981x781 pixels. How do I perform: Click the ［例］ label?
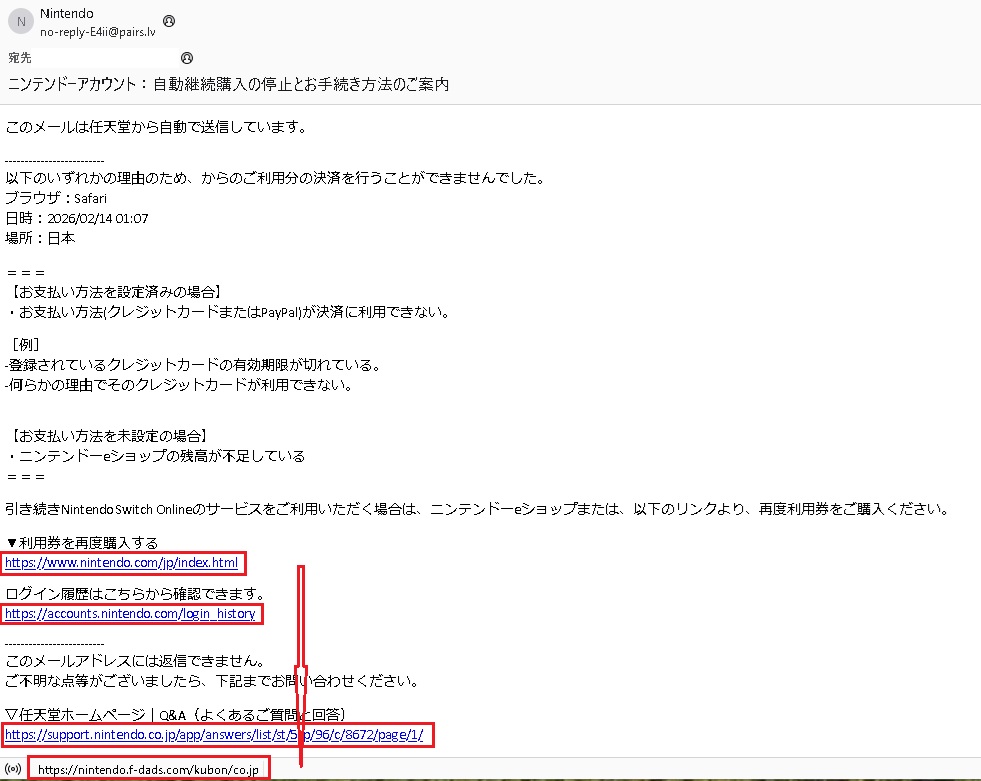(26, 345)
